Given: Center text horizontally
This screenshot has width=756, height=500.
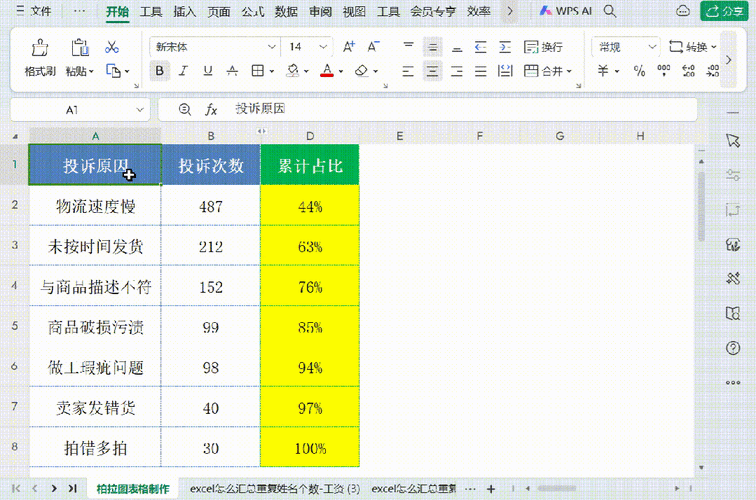Looking at the screenshot, I should [432, 71].
